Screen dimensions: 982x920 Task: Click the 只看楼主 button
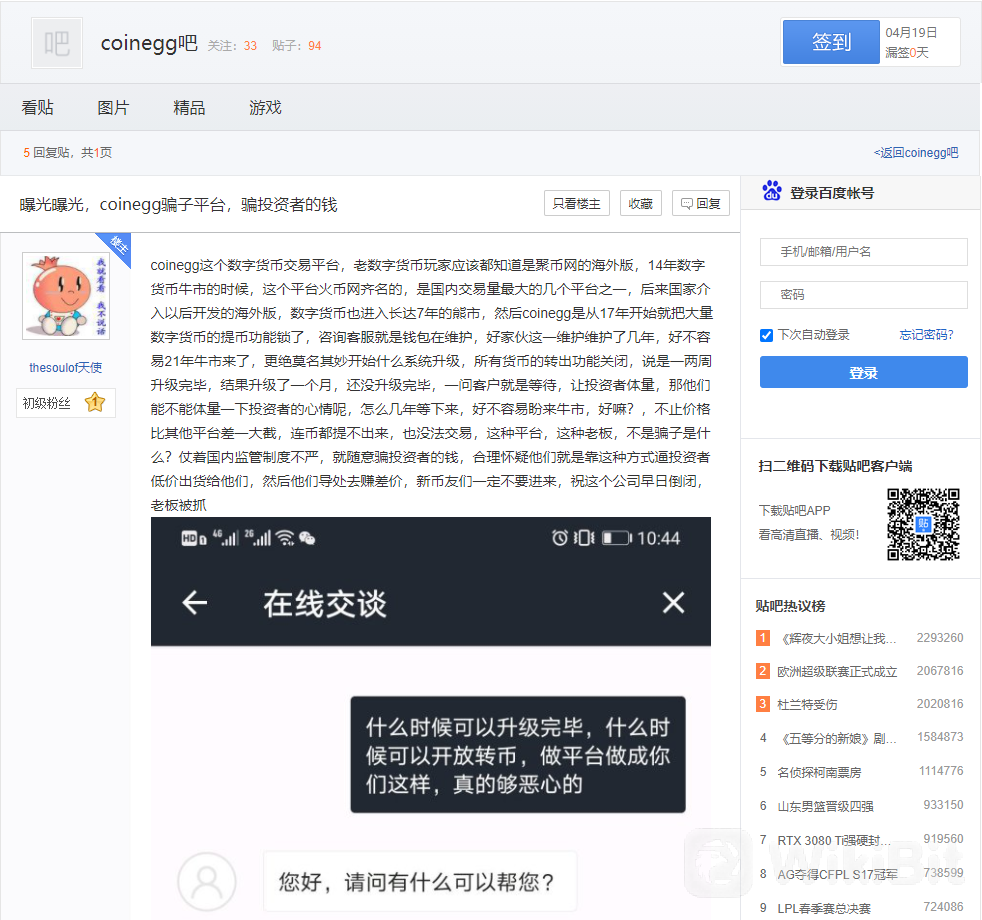point(577,204)
